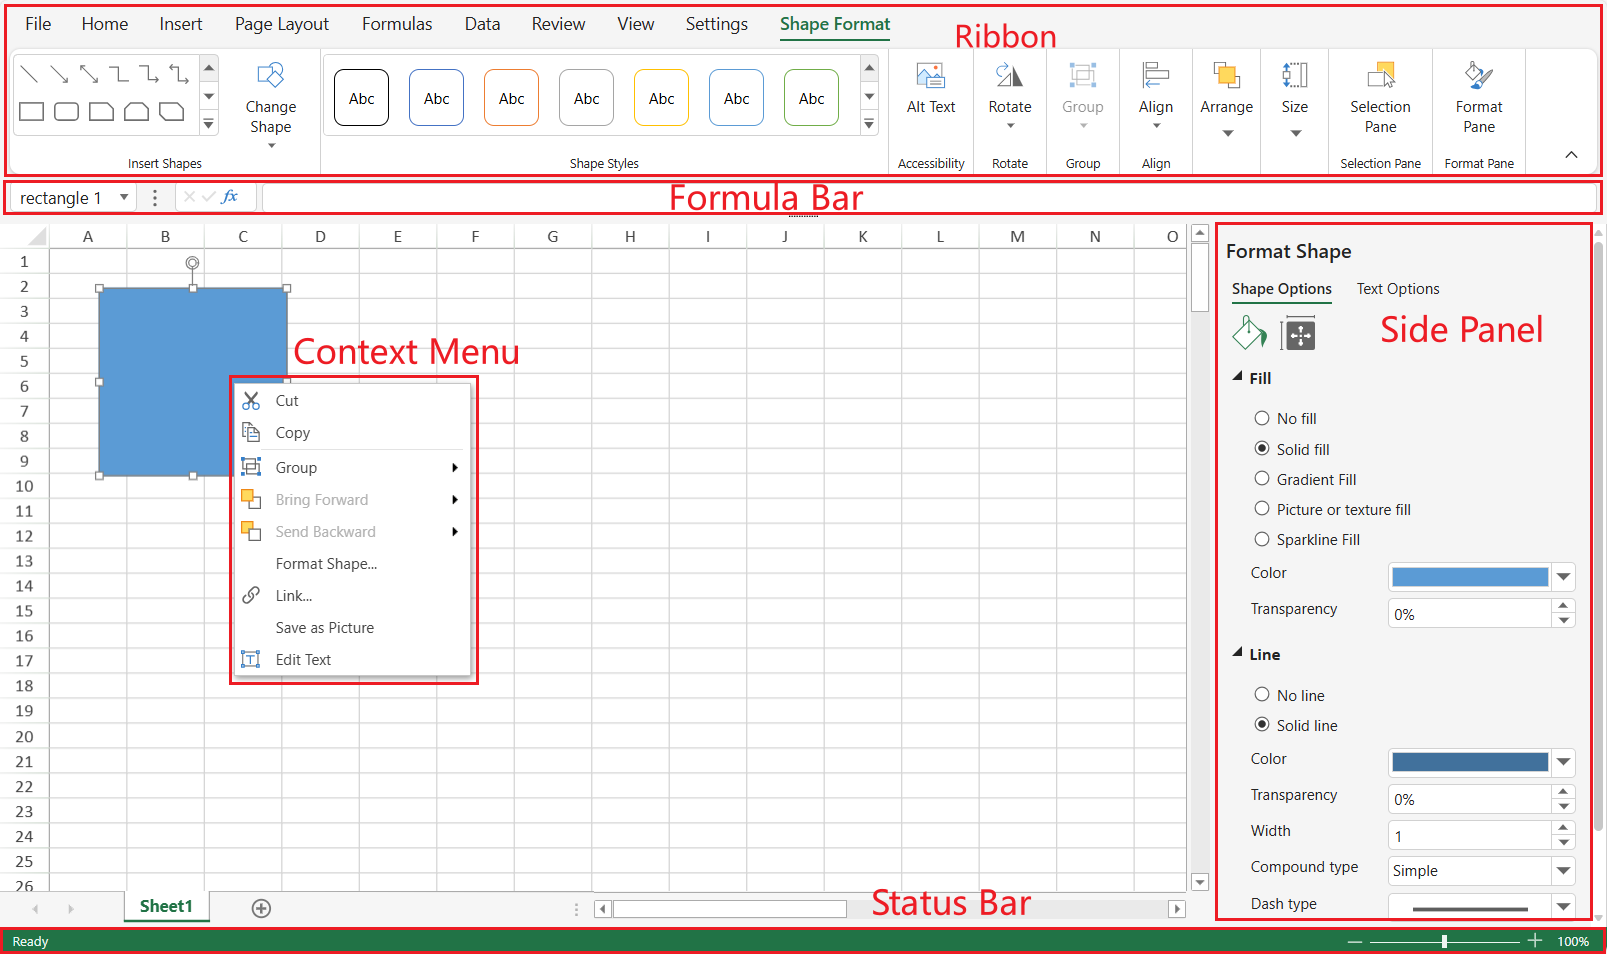Image resolution: width=1607 pixels, height=954 pixels.
Task: Collapse the Fill section
Action: pyautogui.click(x=1238, y=377)
